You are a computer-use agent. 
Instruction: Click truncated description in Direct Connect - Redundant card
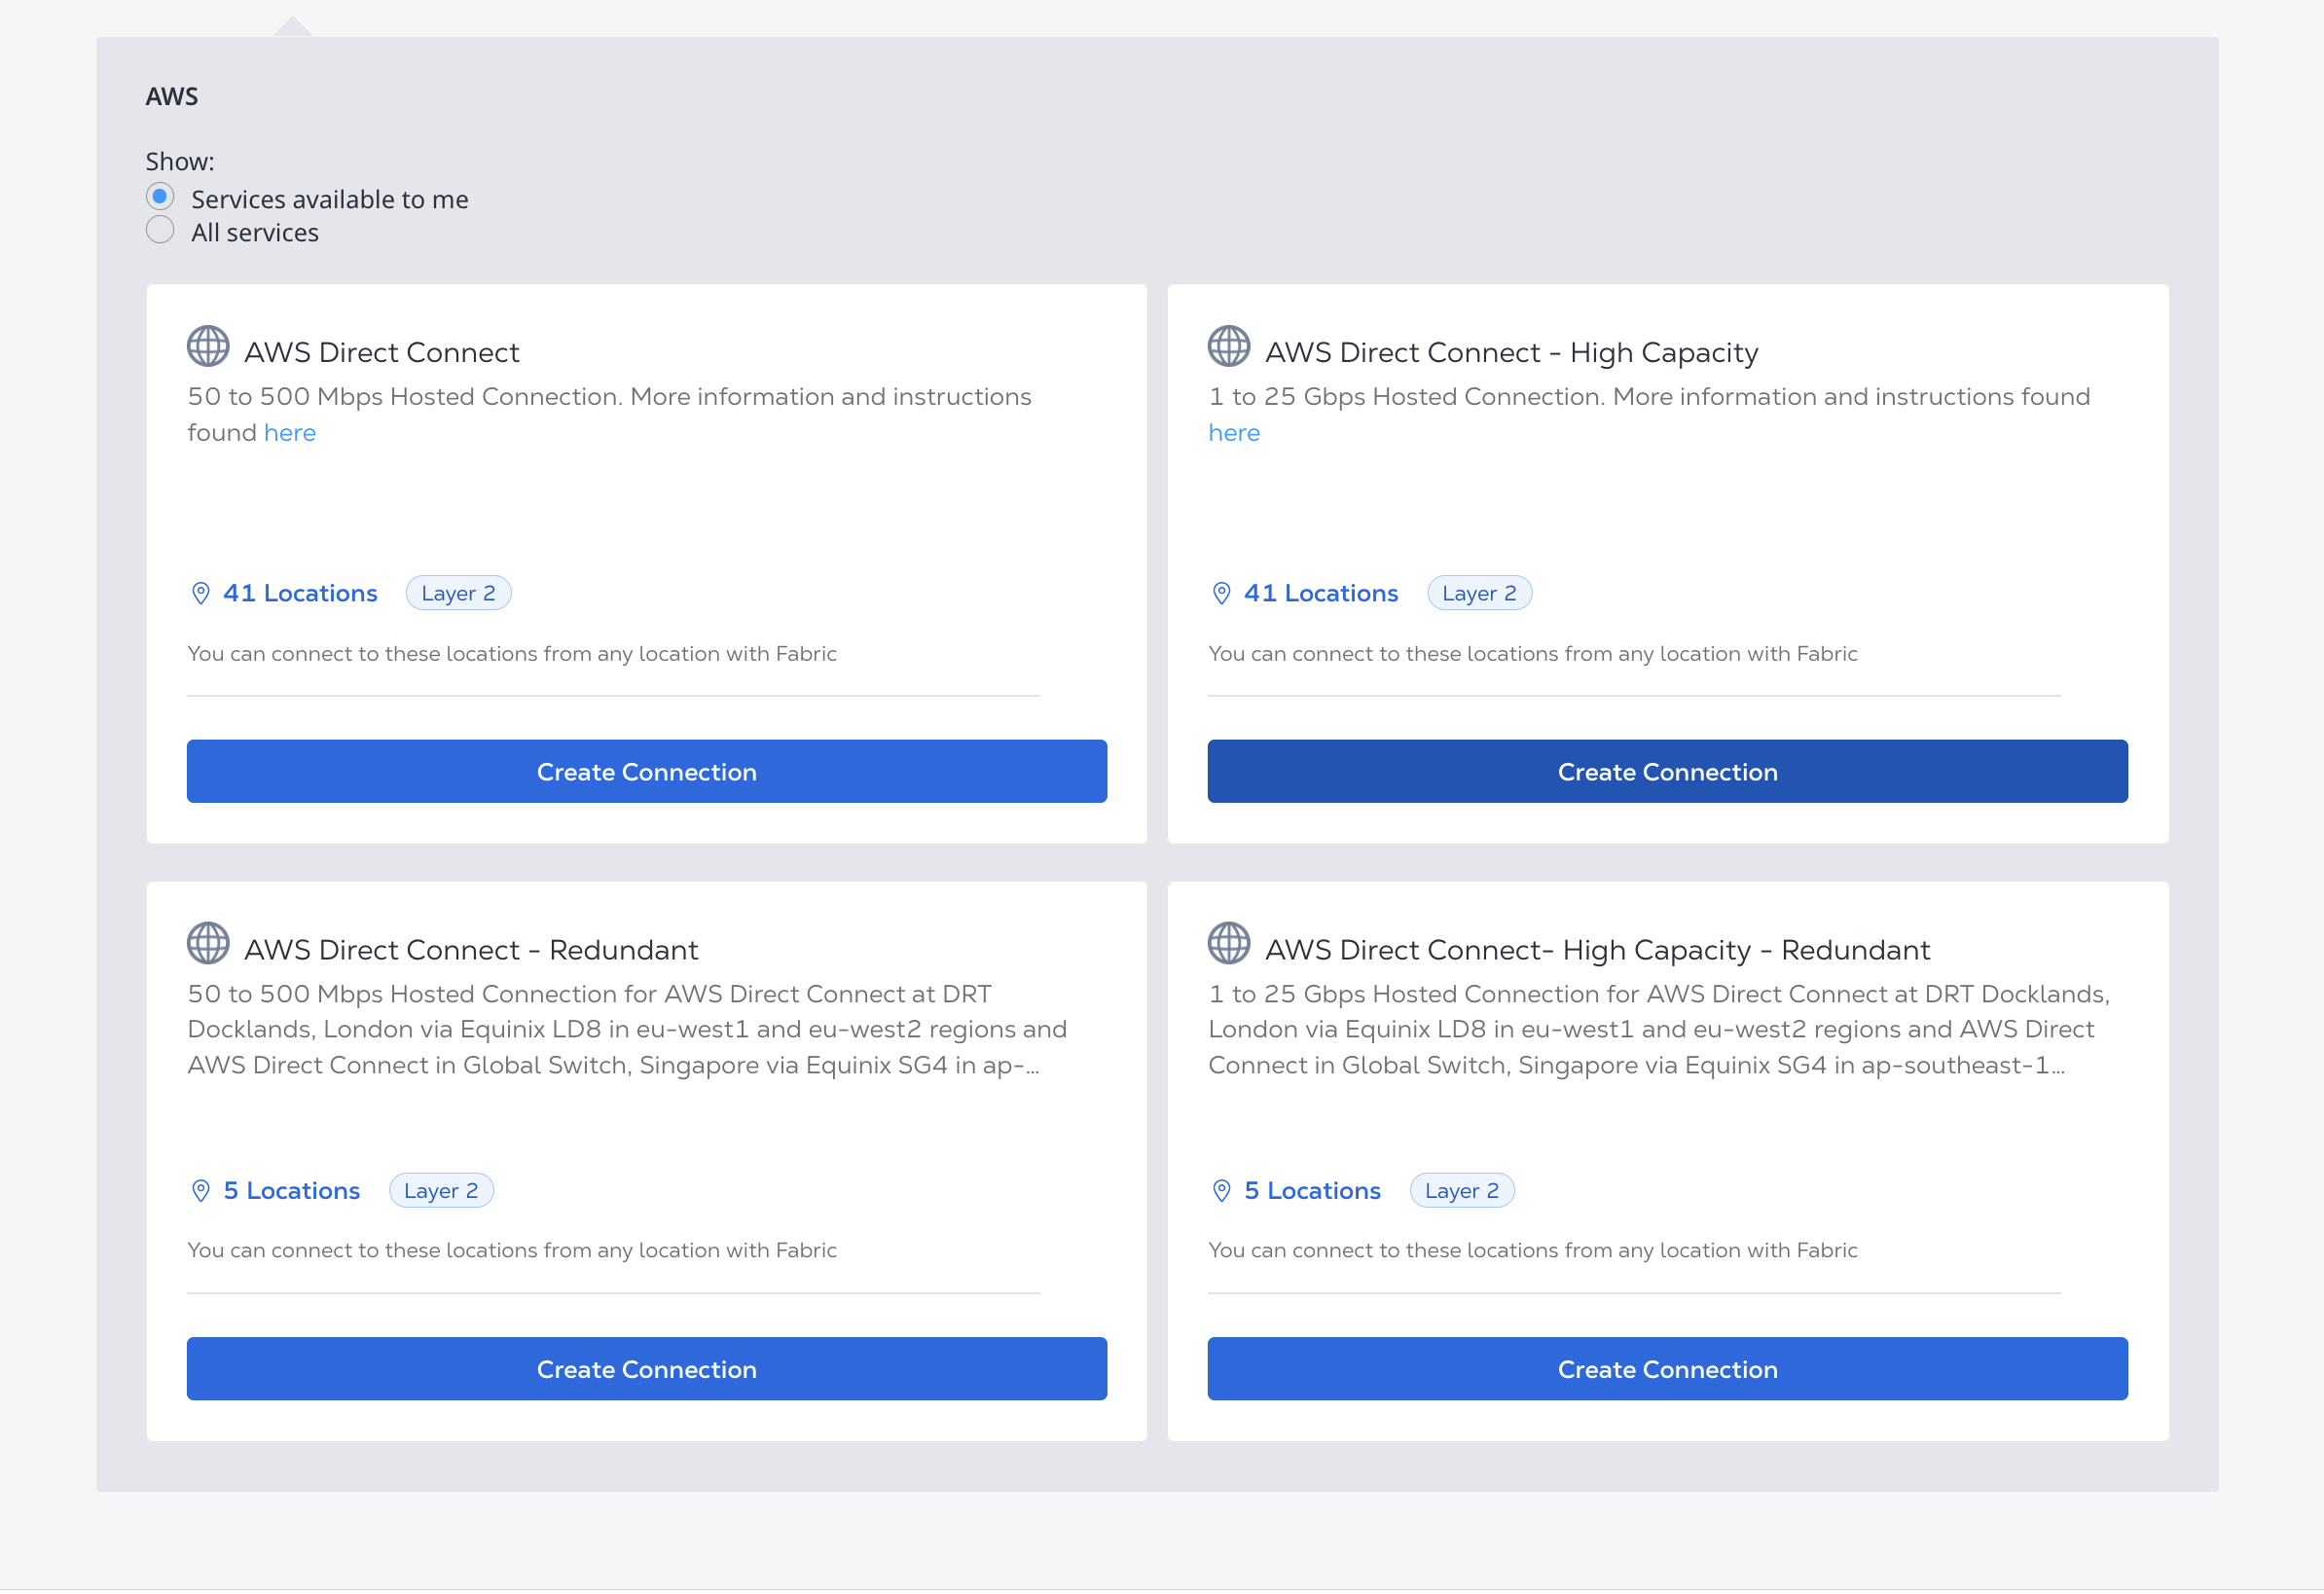628,1030
